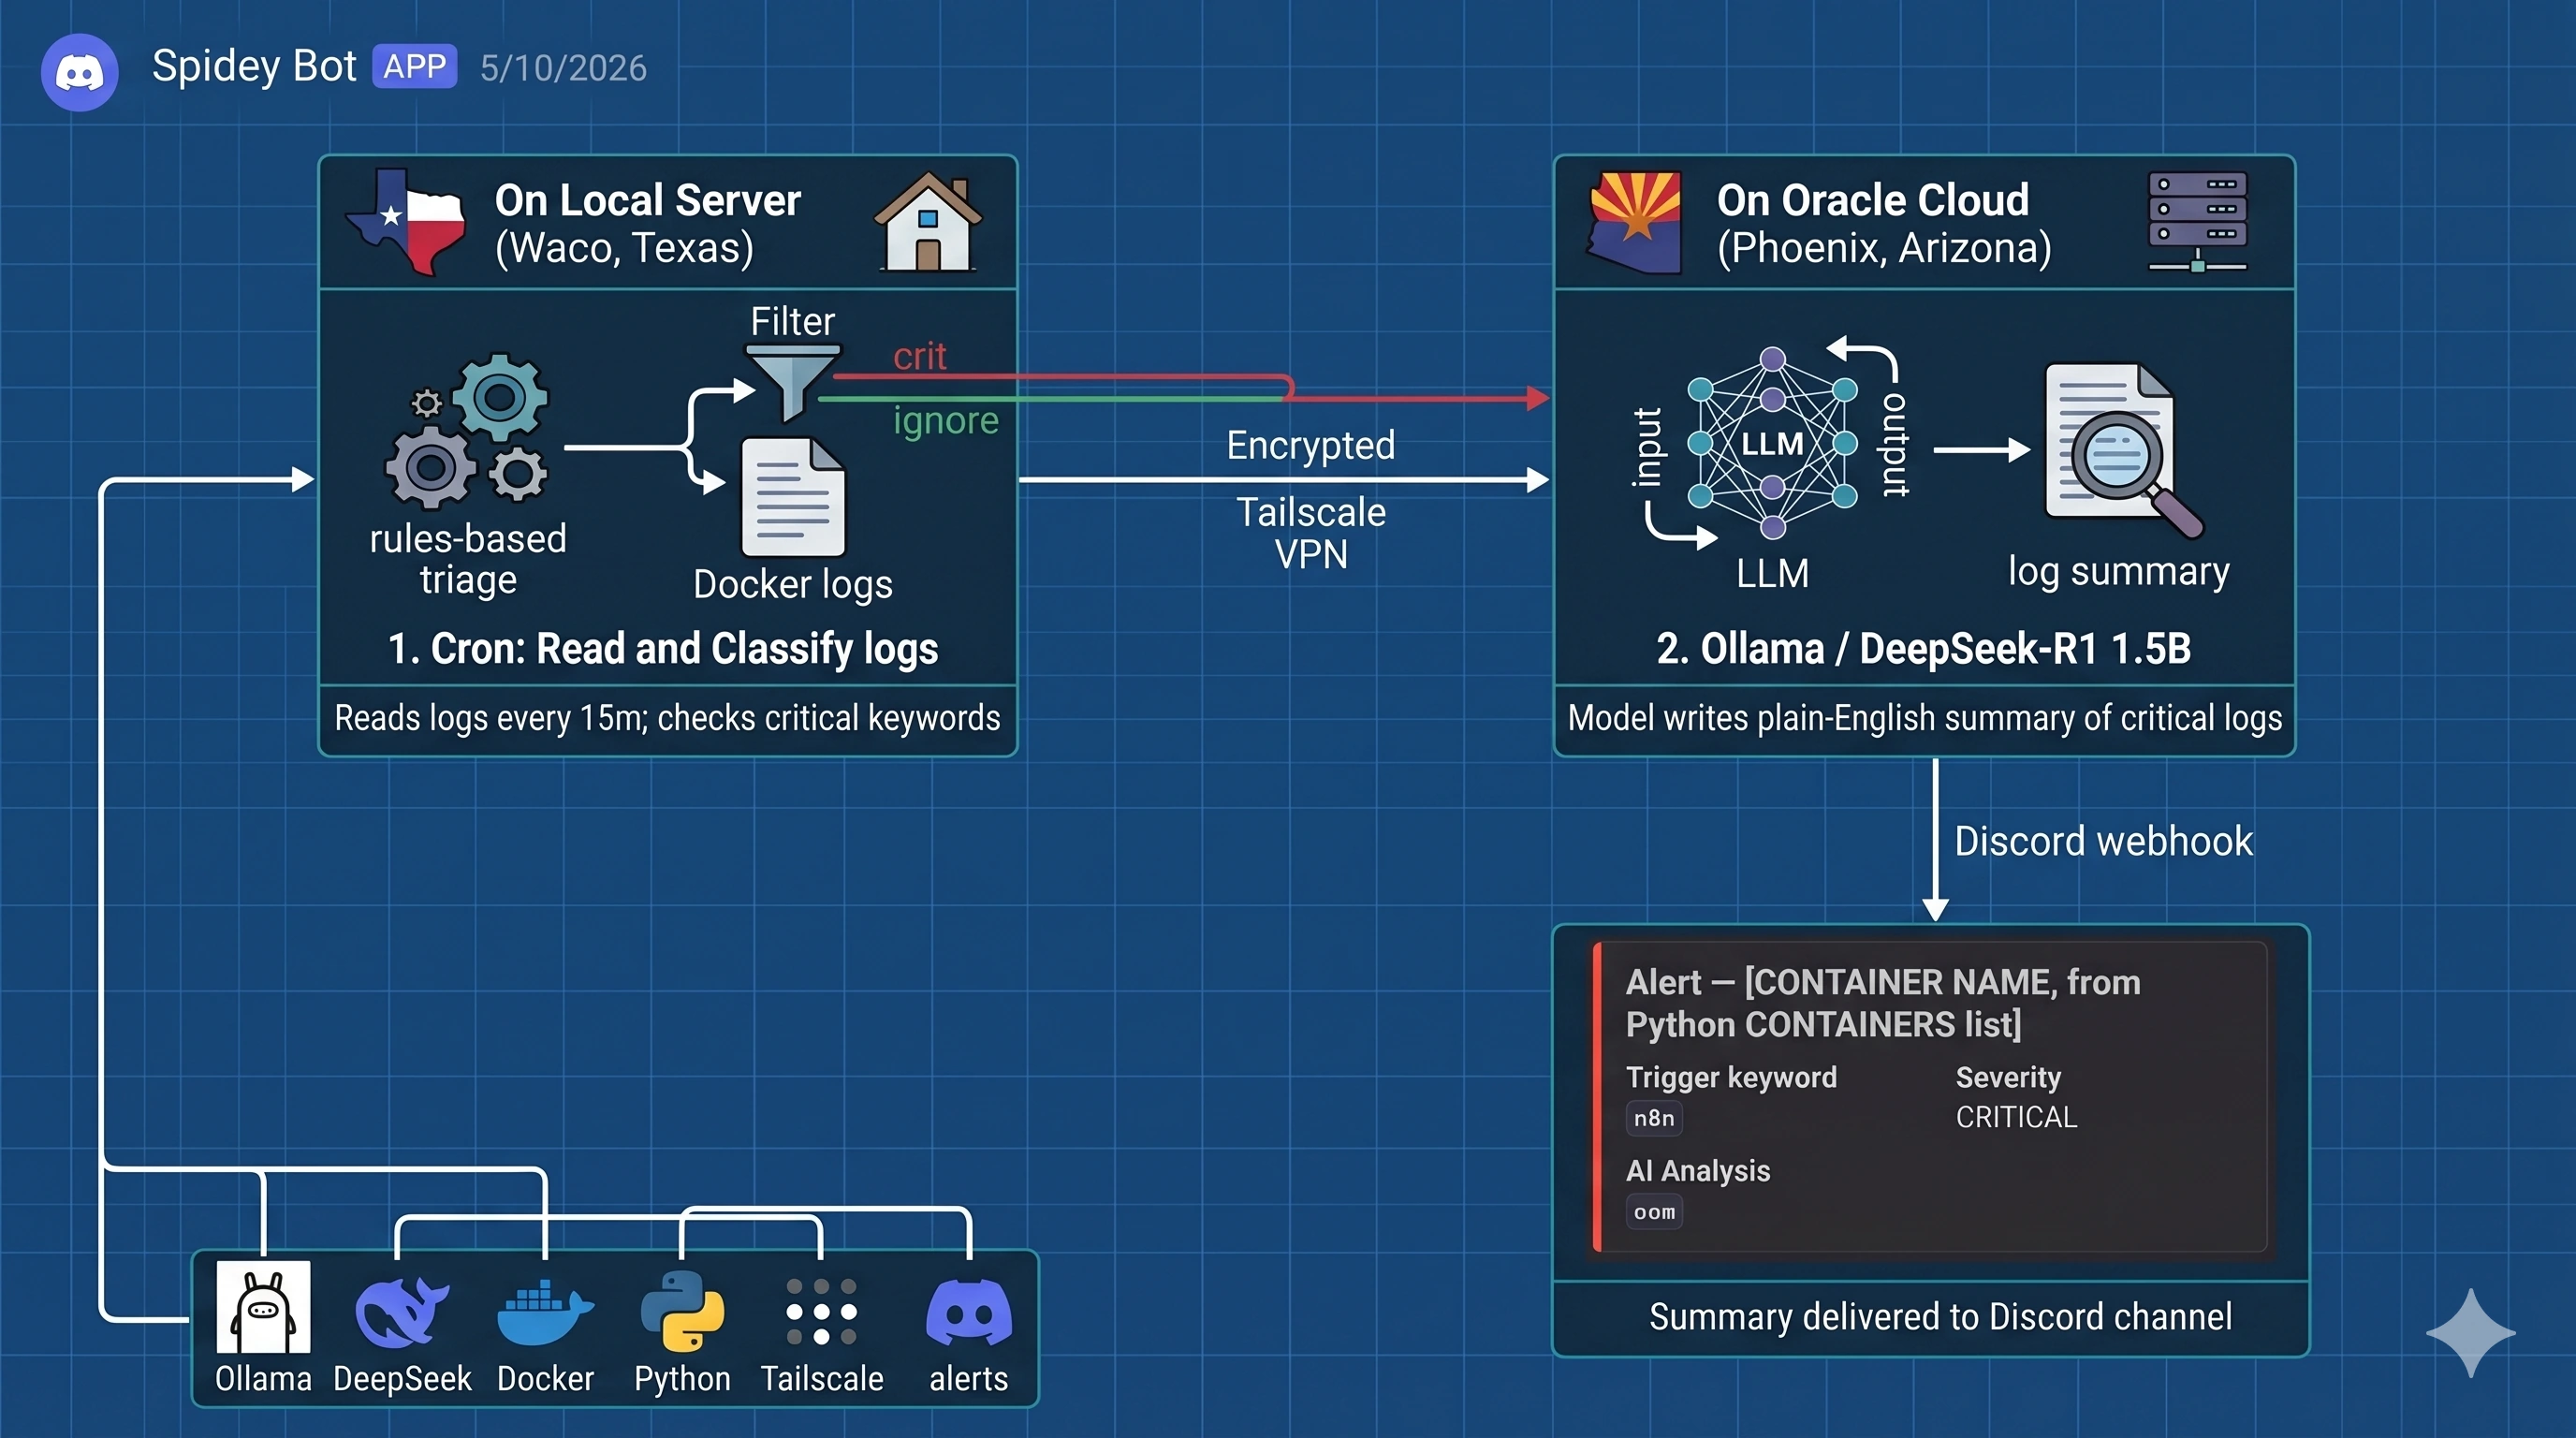The height and width of the screenshot is (1438, 2576).
Task: Click the Python logo icon
Action: tap(682, 1311)
